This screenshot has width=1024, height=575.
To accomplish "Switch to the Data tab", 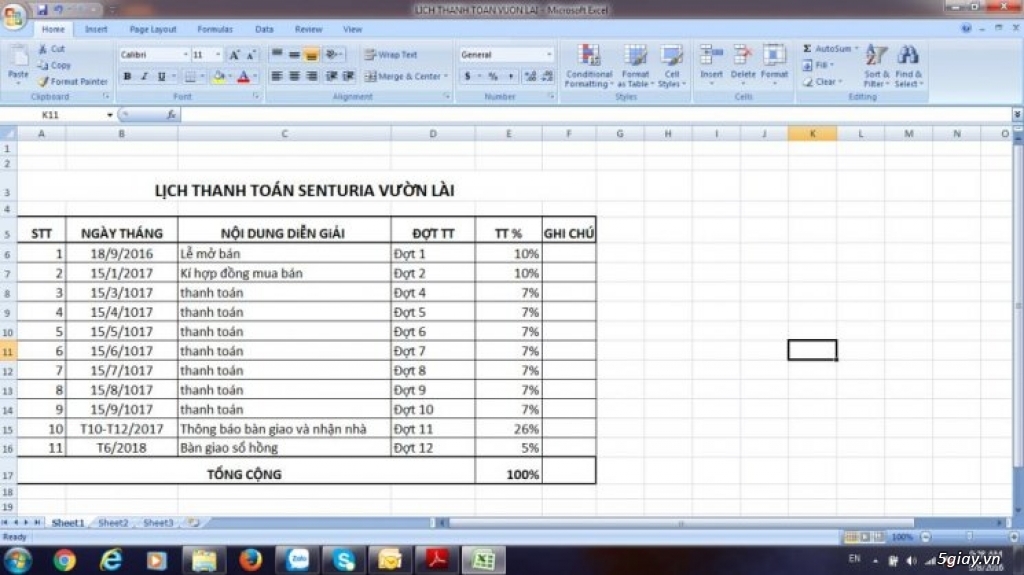I will coord(264,29).
